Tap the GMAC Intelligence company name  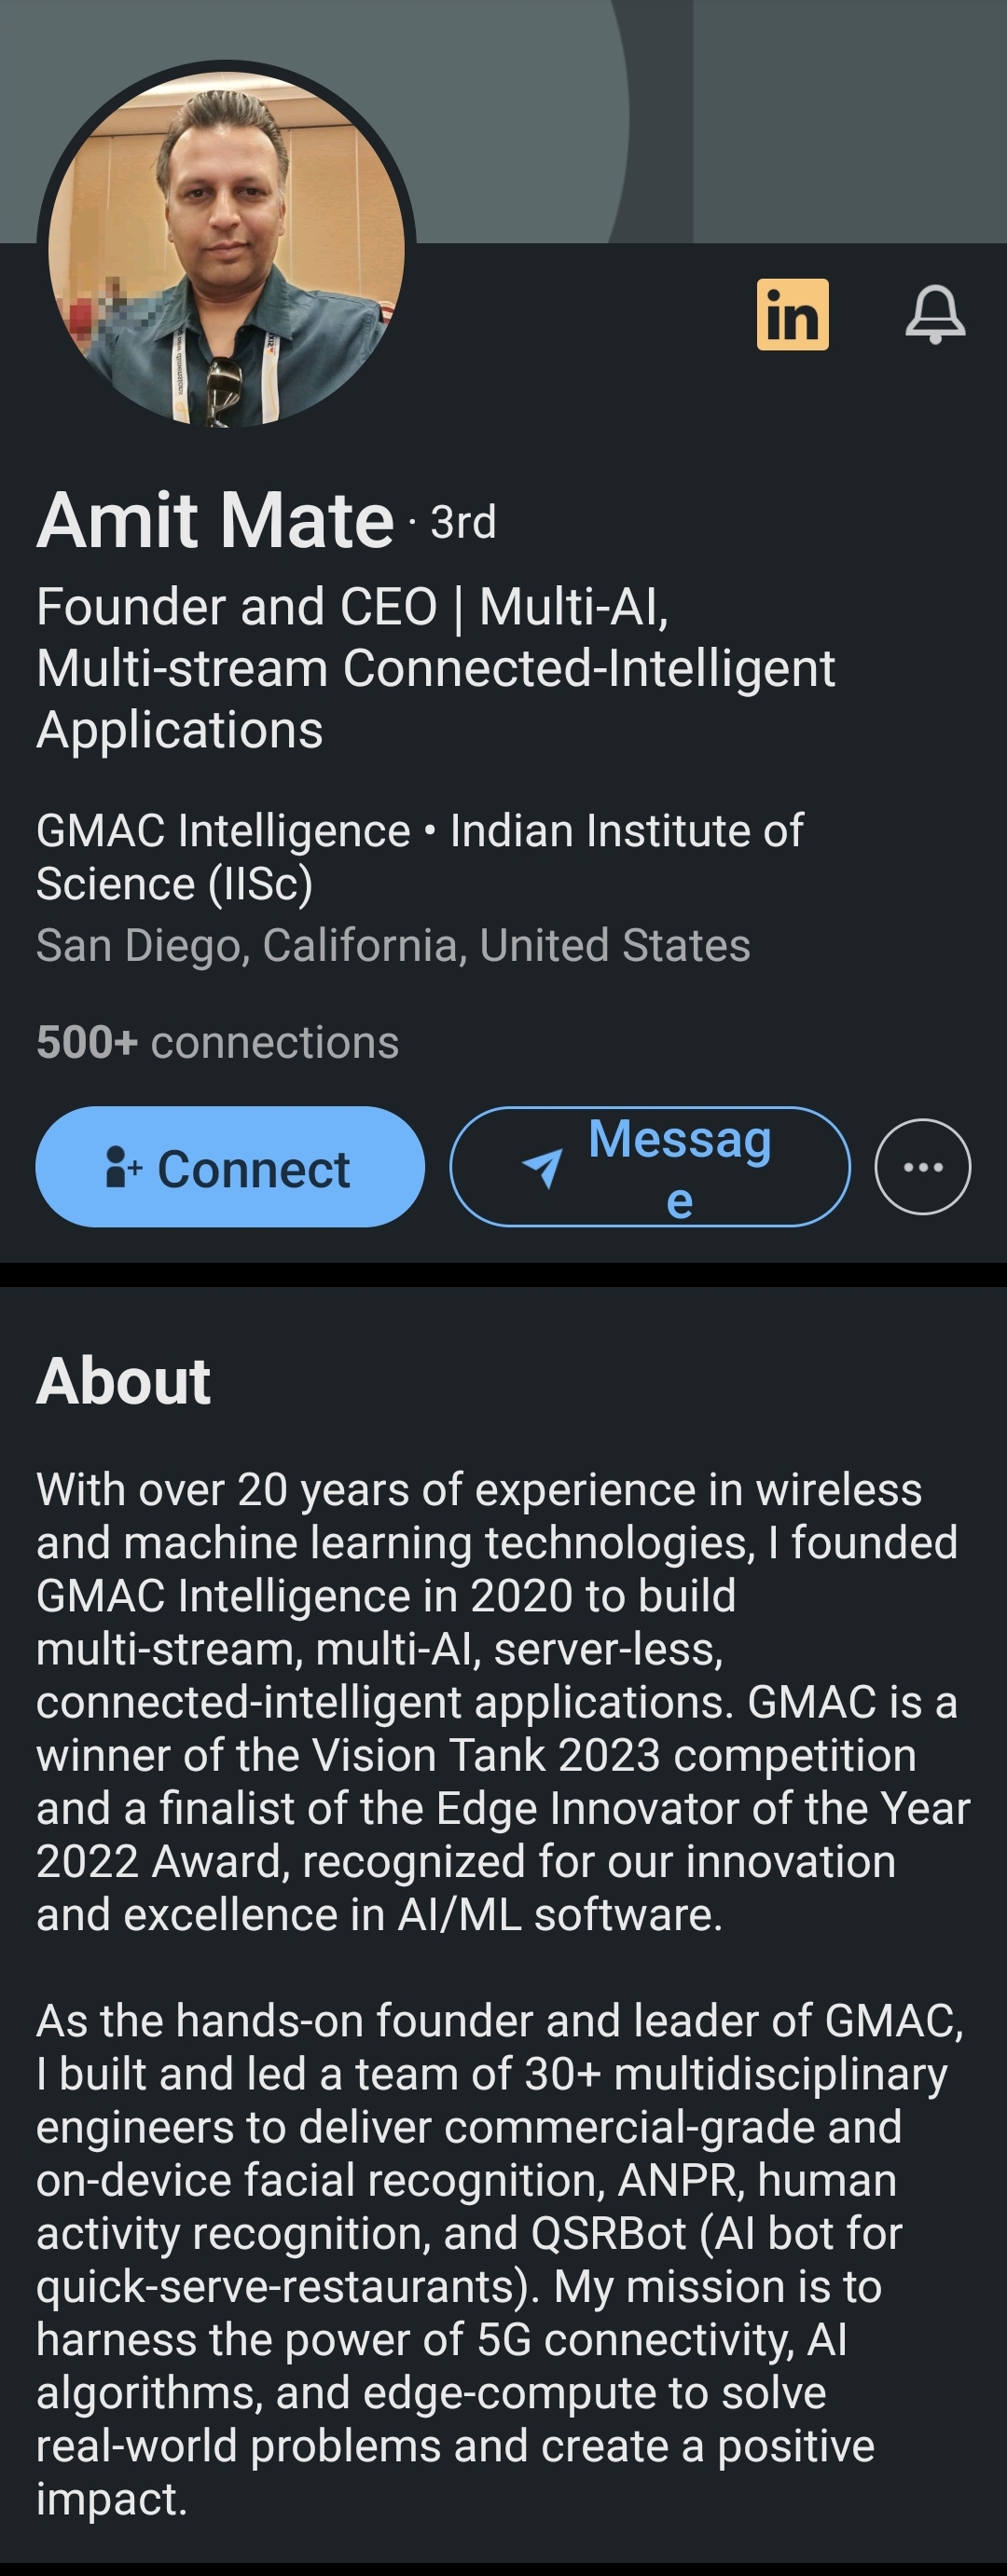pos(223,831)
